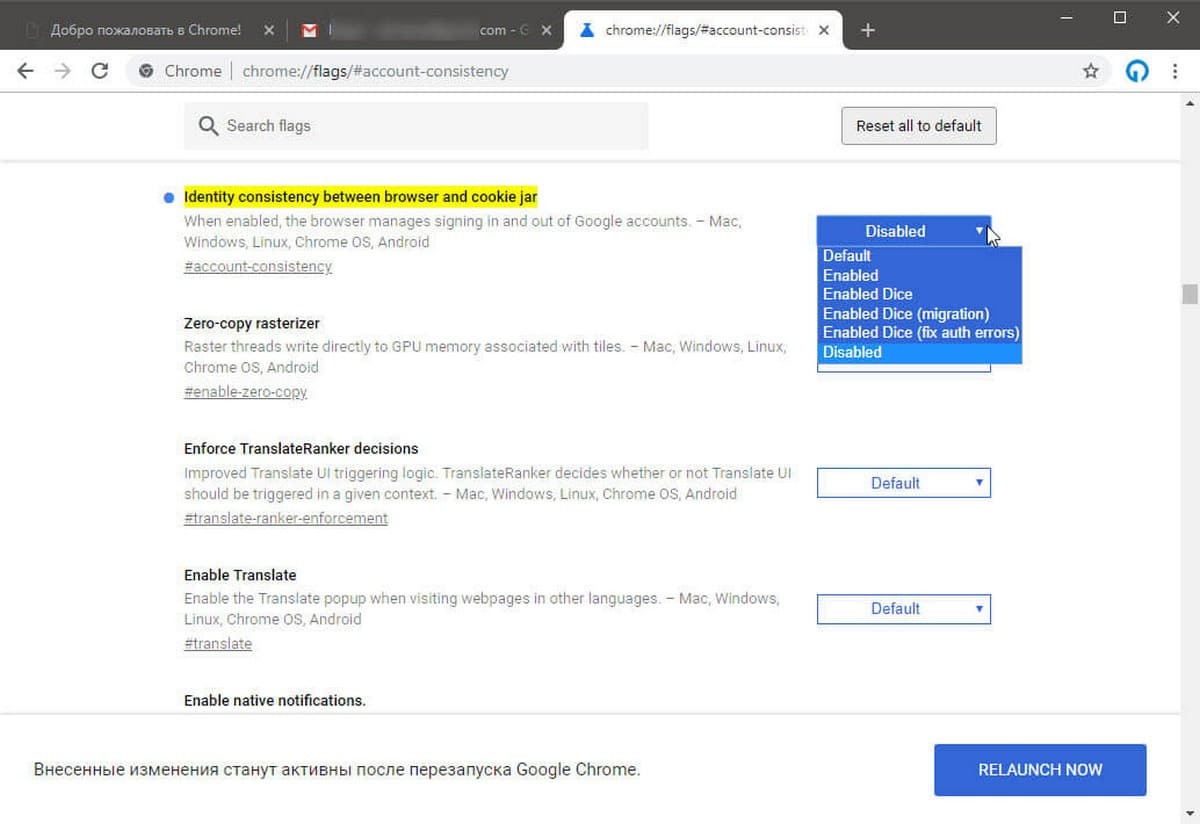
Task: Open the #enable-zero-copy link
Action: click(245, 392)
